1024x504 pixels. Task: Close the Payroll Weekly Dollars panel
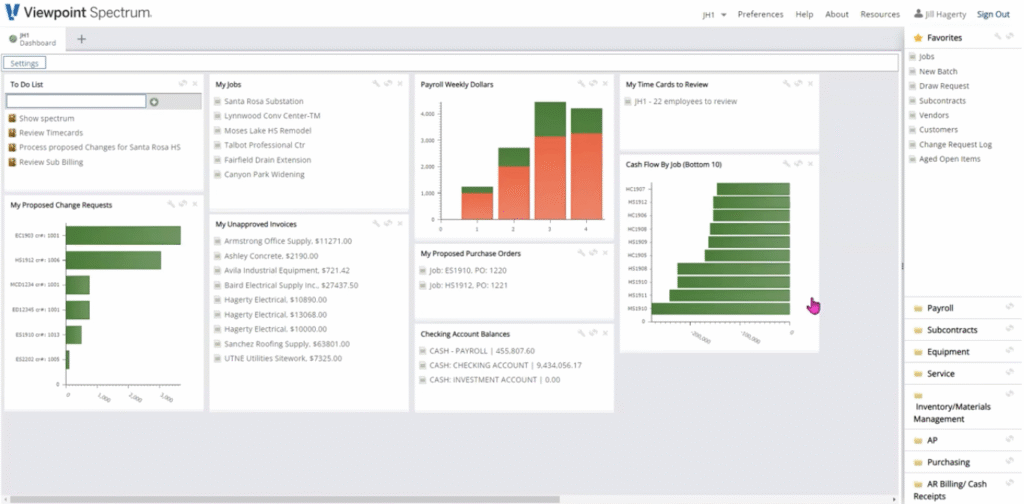click(605, 84)
